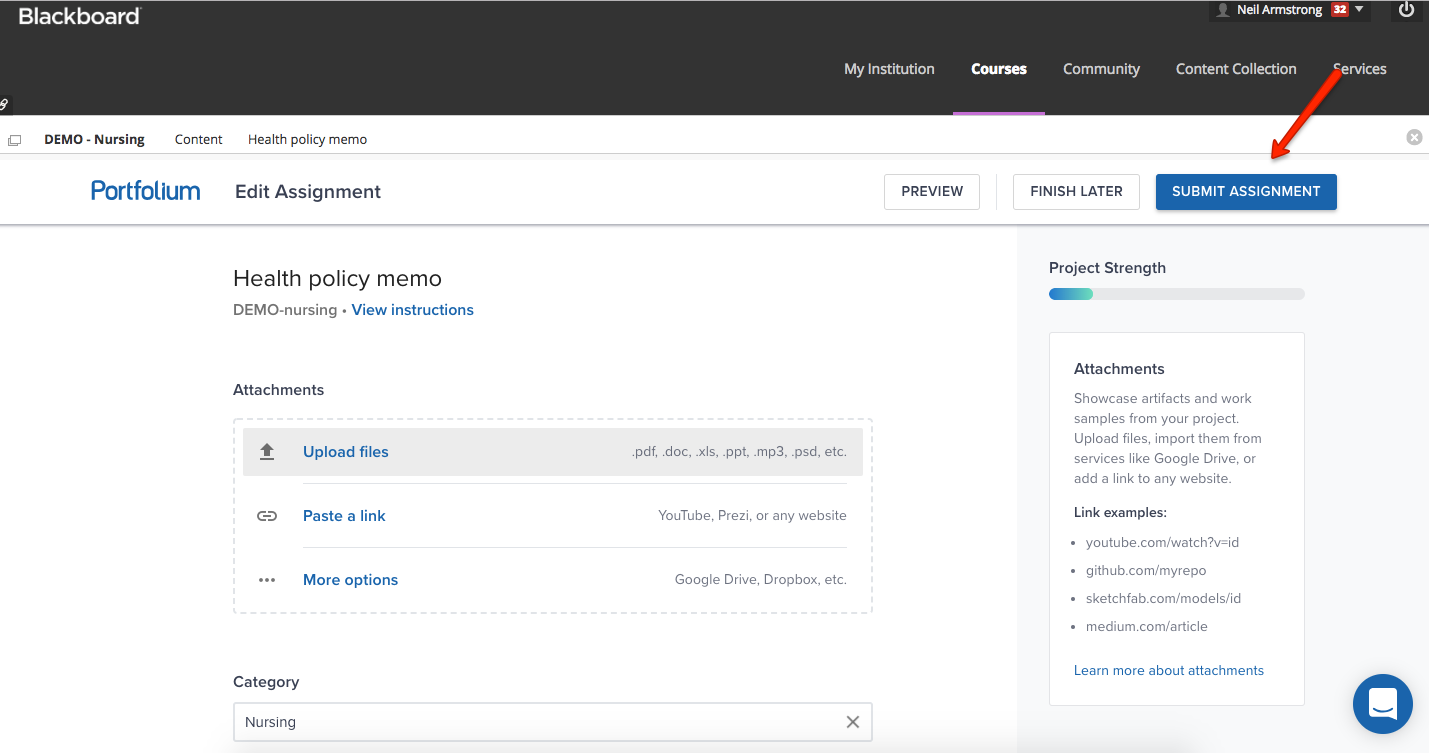1429x753 pixels.
Task: Open the Courses tab
Action: (x=999, y=69)
